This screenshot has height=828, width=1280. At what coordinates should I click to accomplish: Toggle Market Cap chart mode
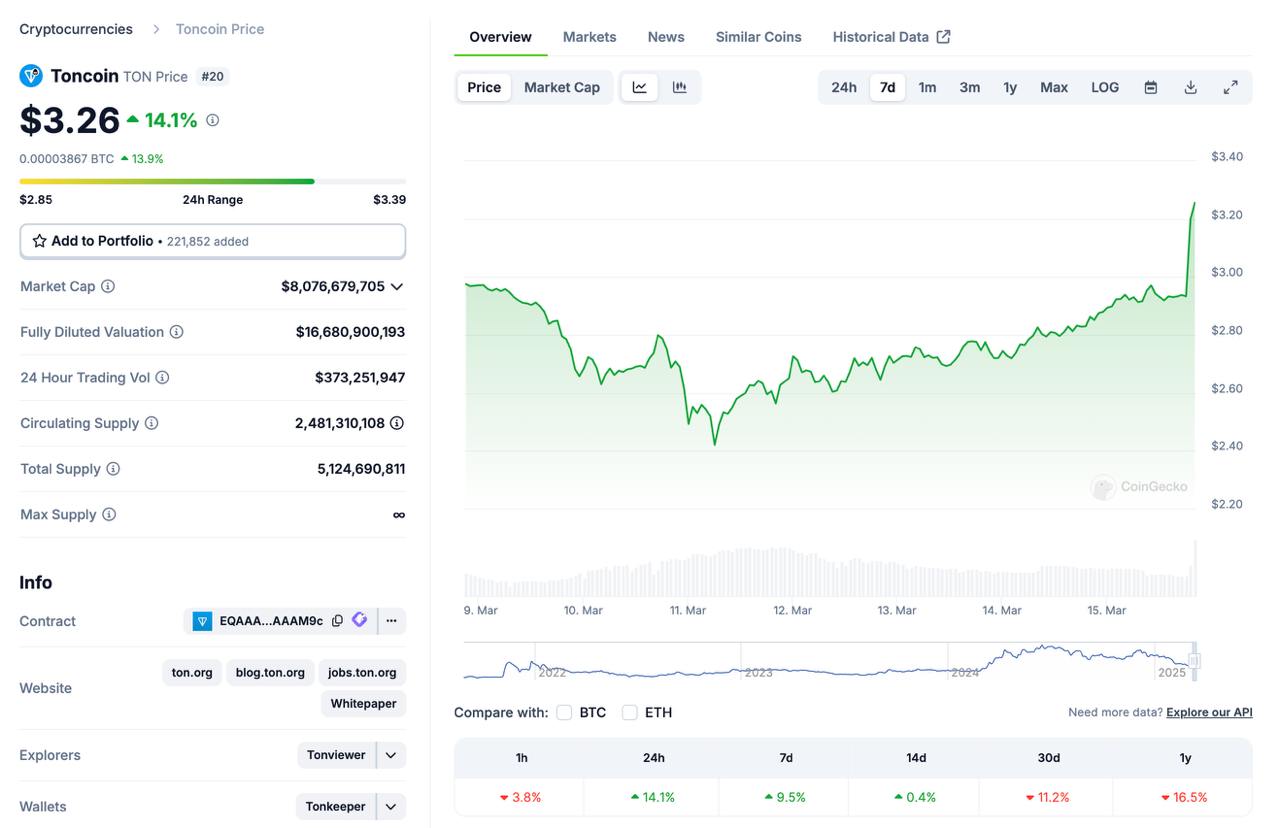[x=562, y=87]
